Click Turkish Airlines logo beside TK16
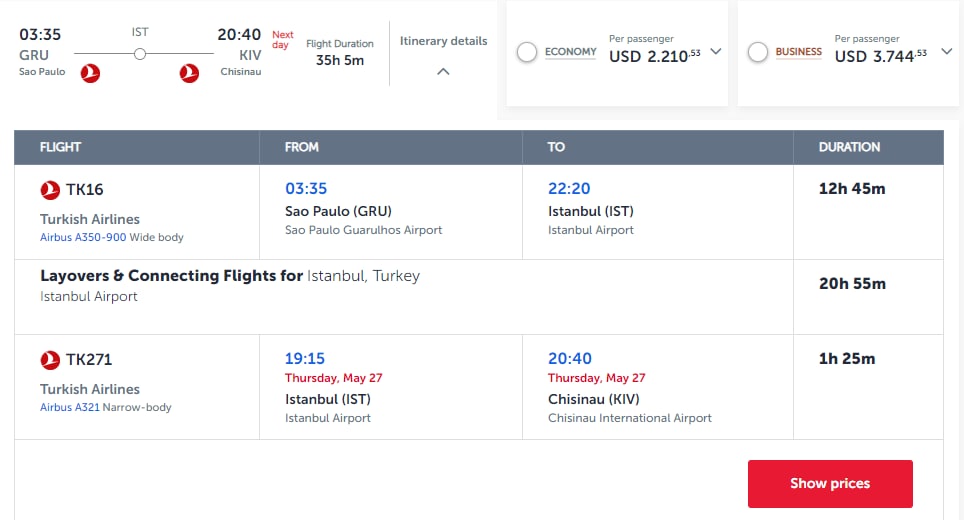This screenshot has width=964, height=520. tap(50, 190)
